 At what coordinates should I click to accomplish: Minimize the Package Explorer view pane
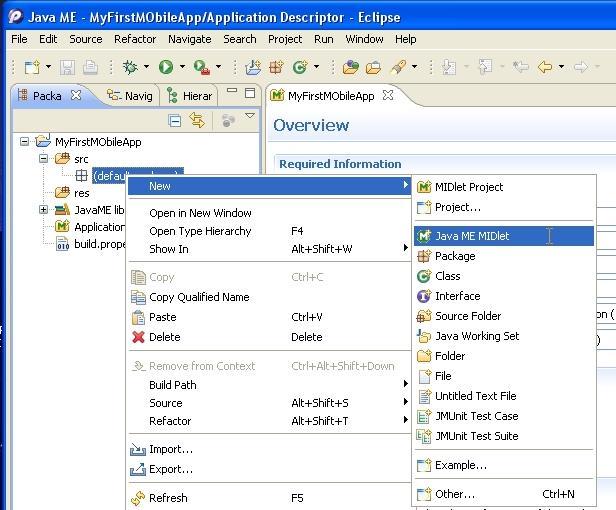(232, 90)
